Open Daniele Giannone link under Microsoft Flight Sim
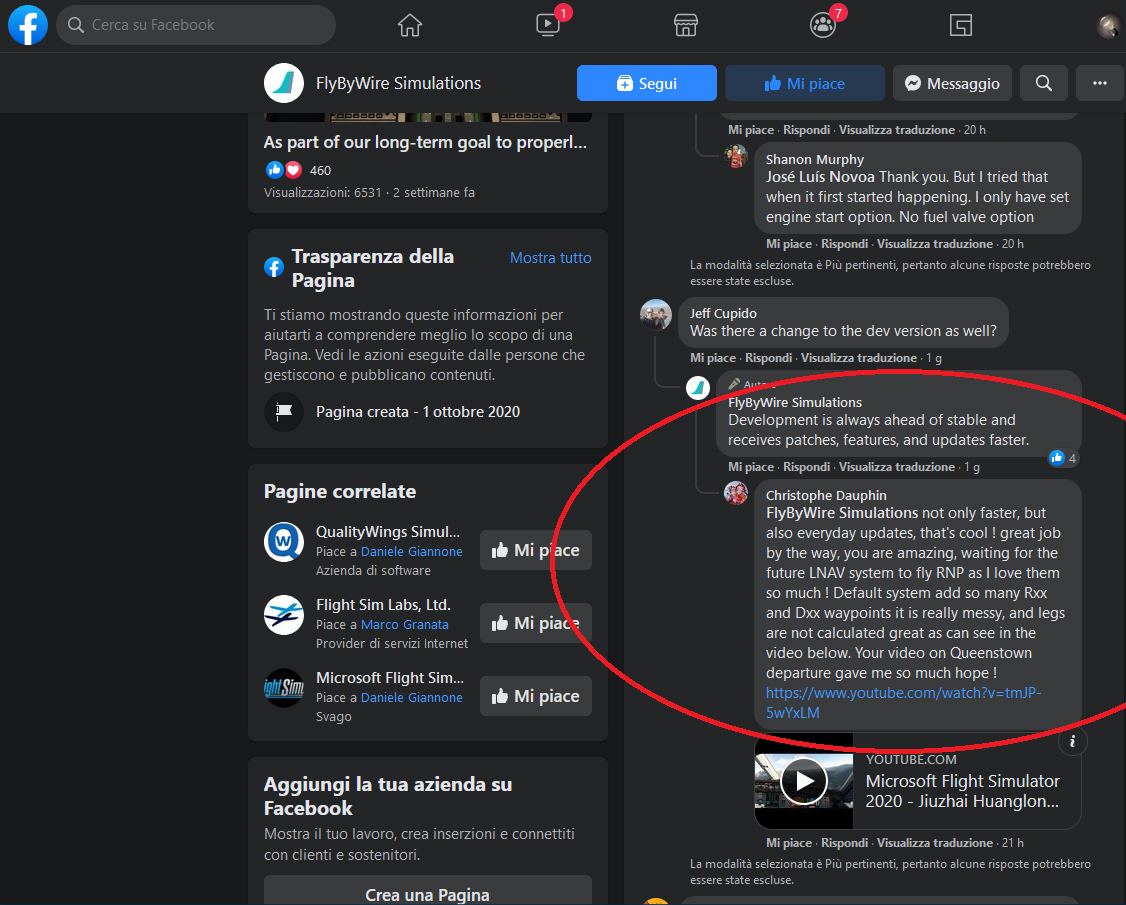 pos(411,697)
